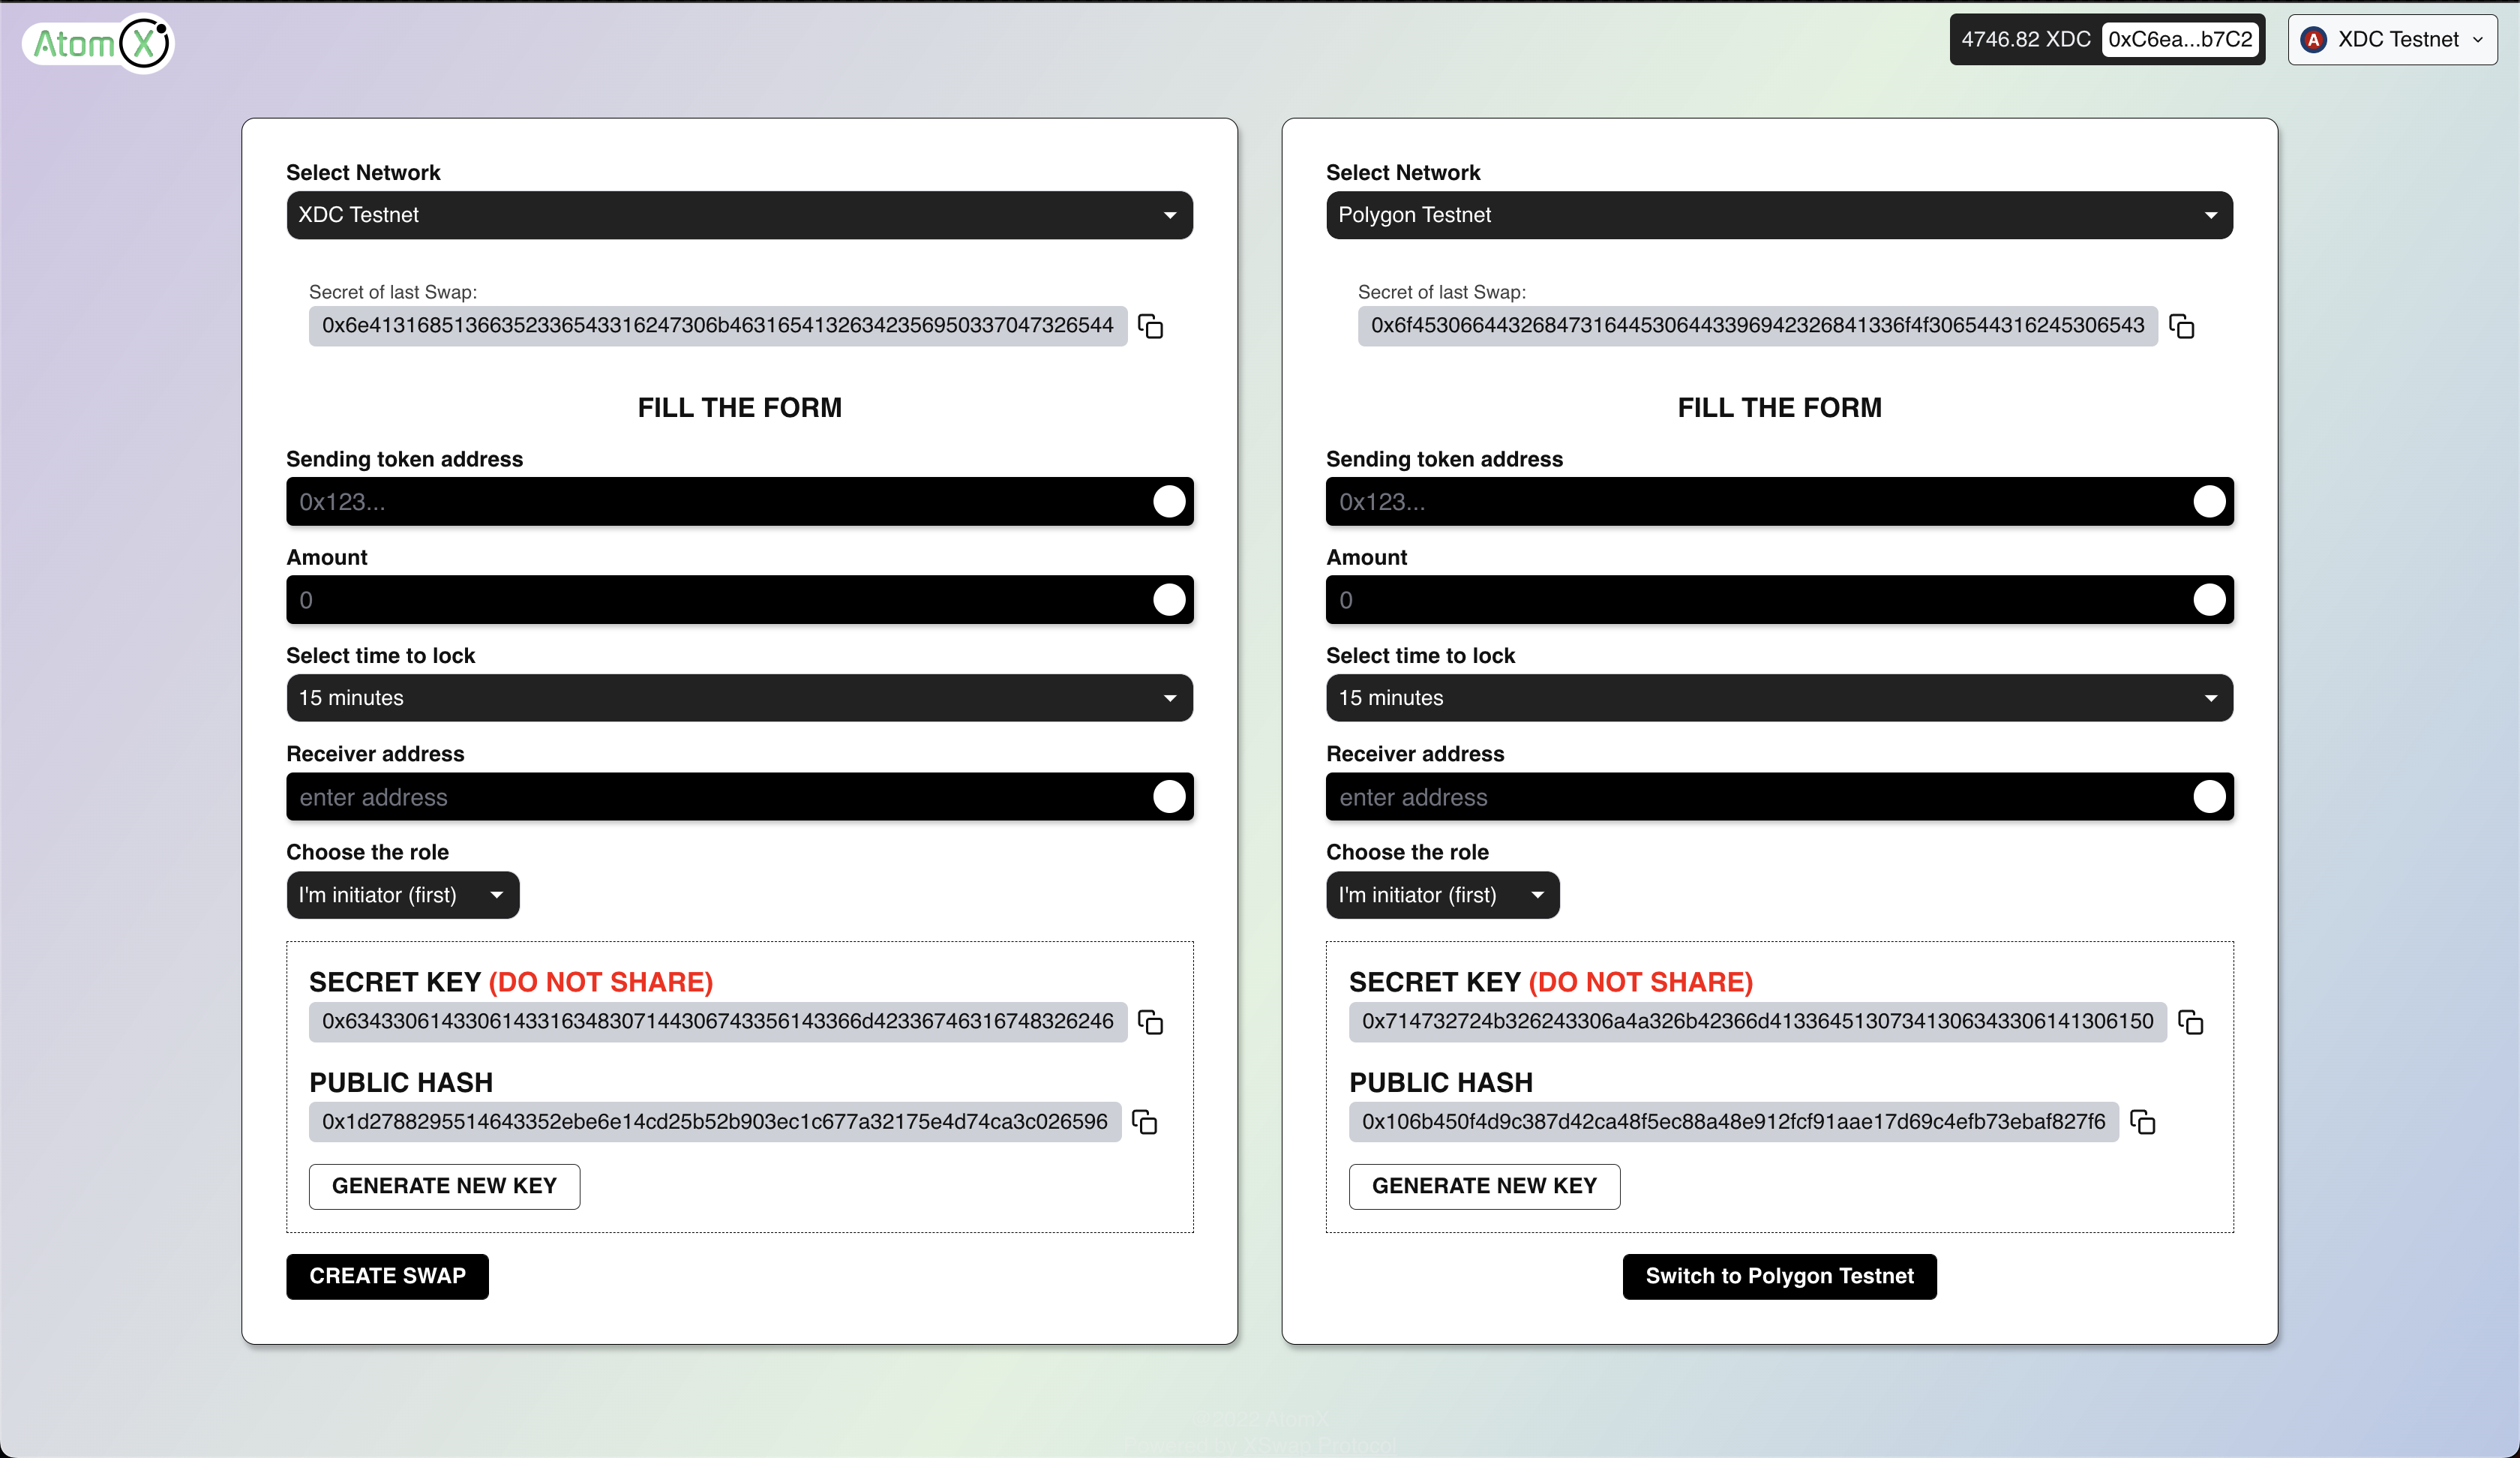Click Switch to Polygon Testnet button
Screen dimensions: 2520x1458
[1778, 1276]
